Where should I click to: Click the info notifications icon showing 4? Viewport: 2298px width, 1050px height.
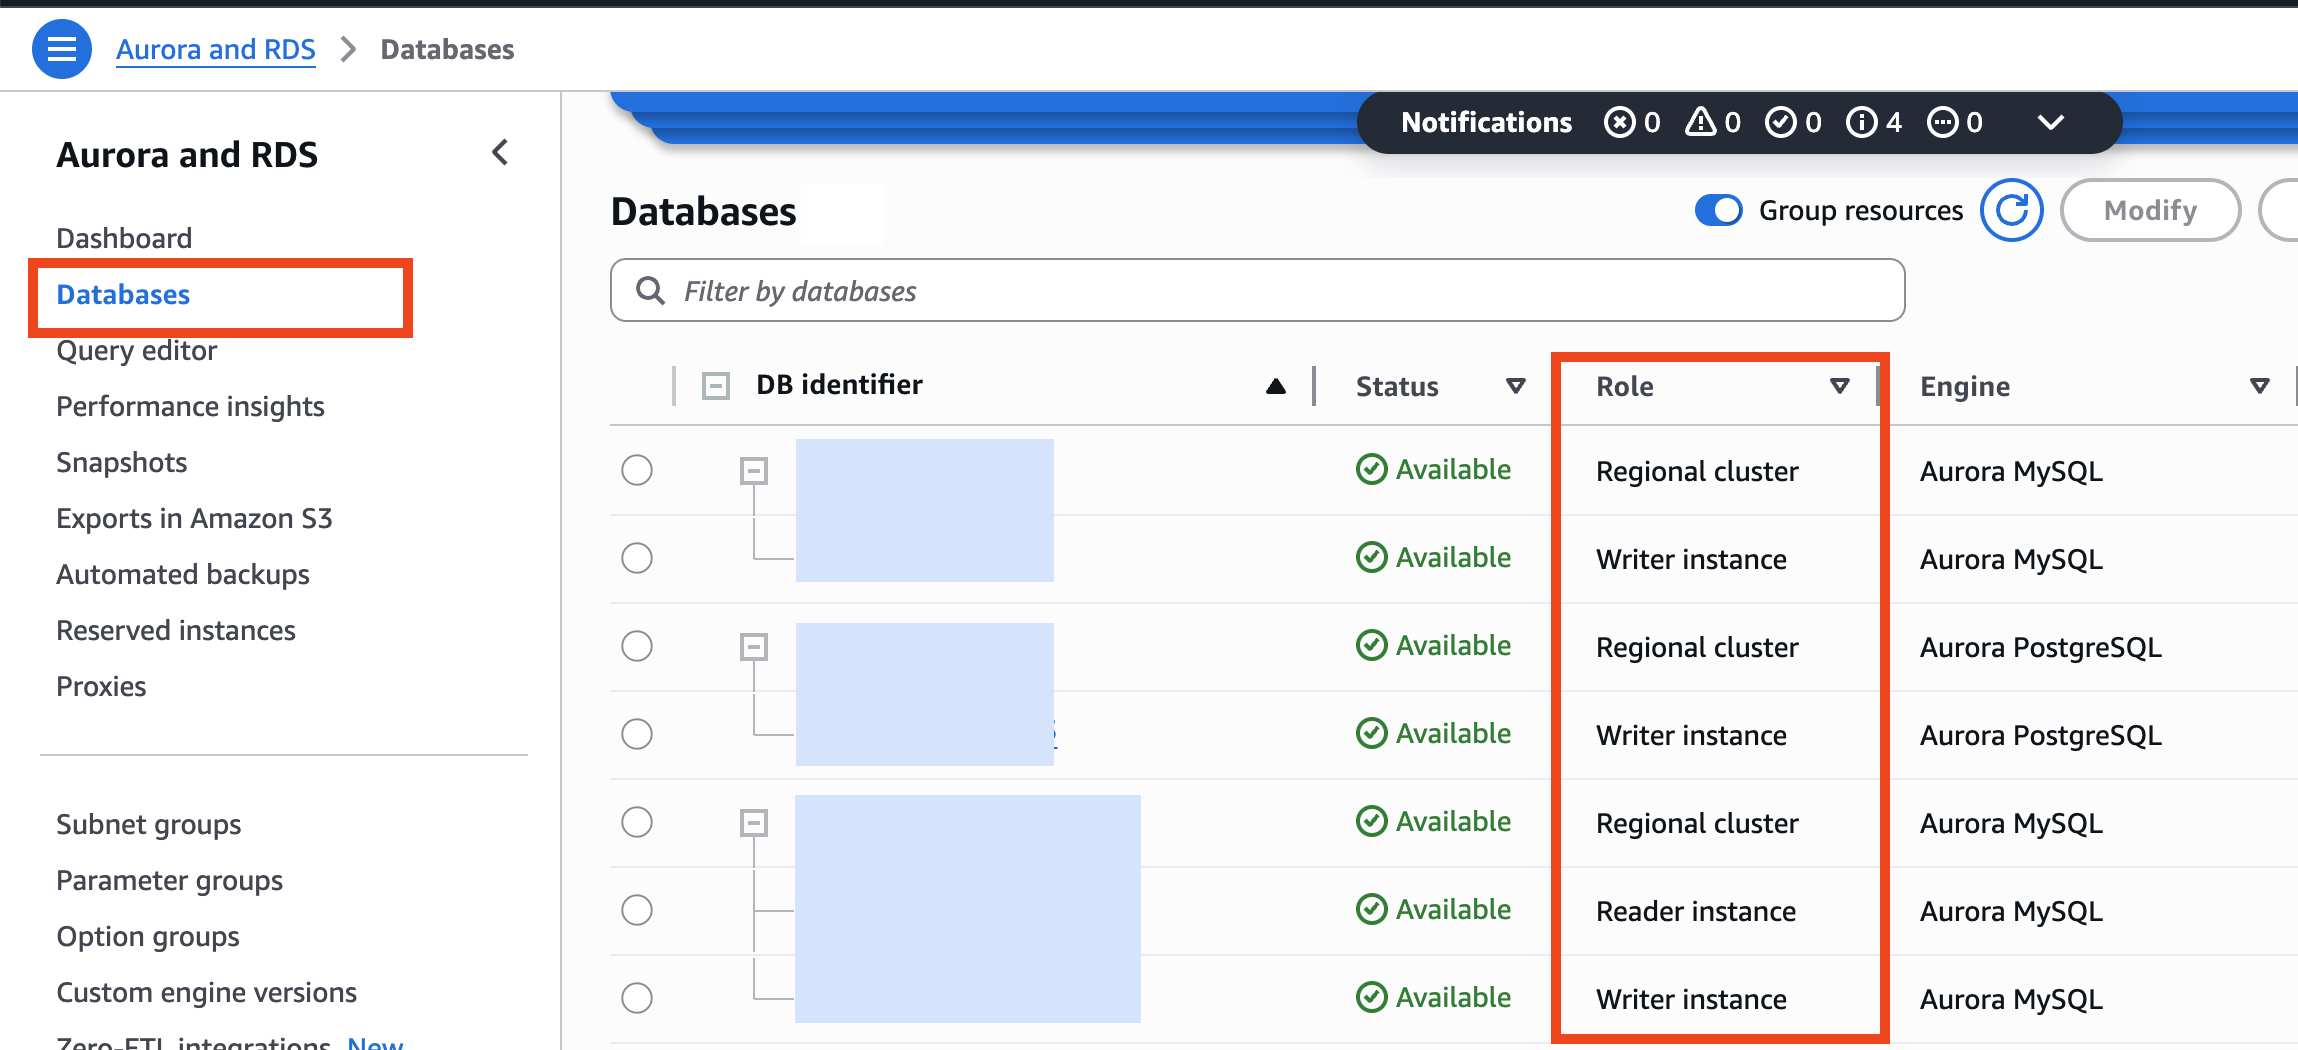[x=1862, y=122]
